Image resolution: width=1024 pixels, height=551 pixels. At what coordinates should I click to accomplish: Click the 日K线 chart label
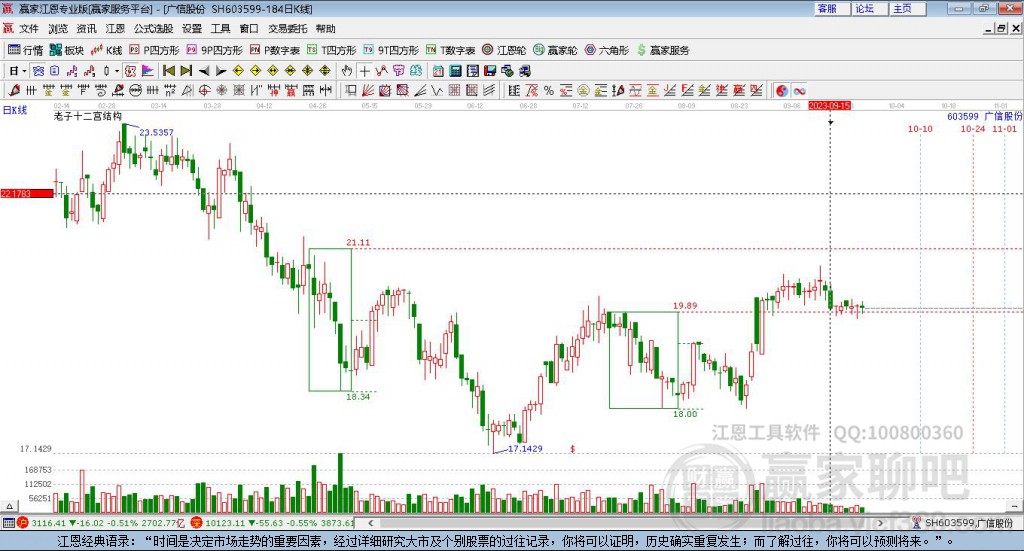pyautogui.click(x=15, y=110)
